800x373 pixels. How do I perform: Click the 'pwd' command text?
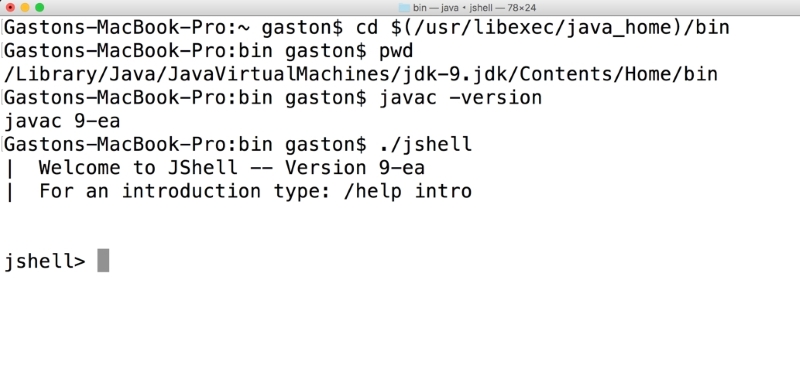coord(396,51)
